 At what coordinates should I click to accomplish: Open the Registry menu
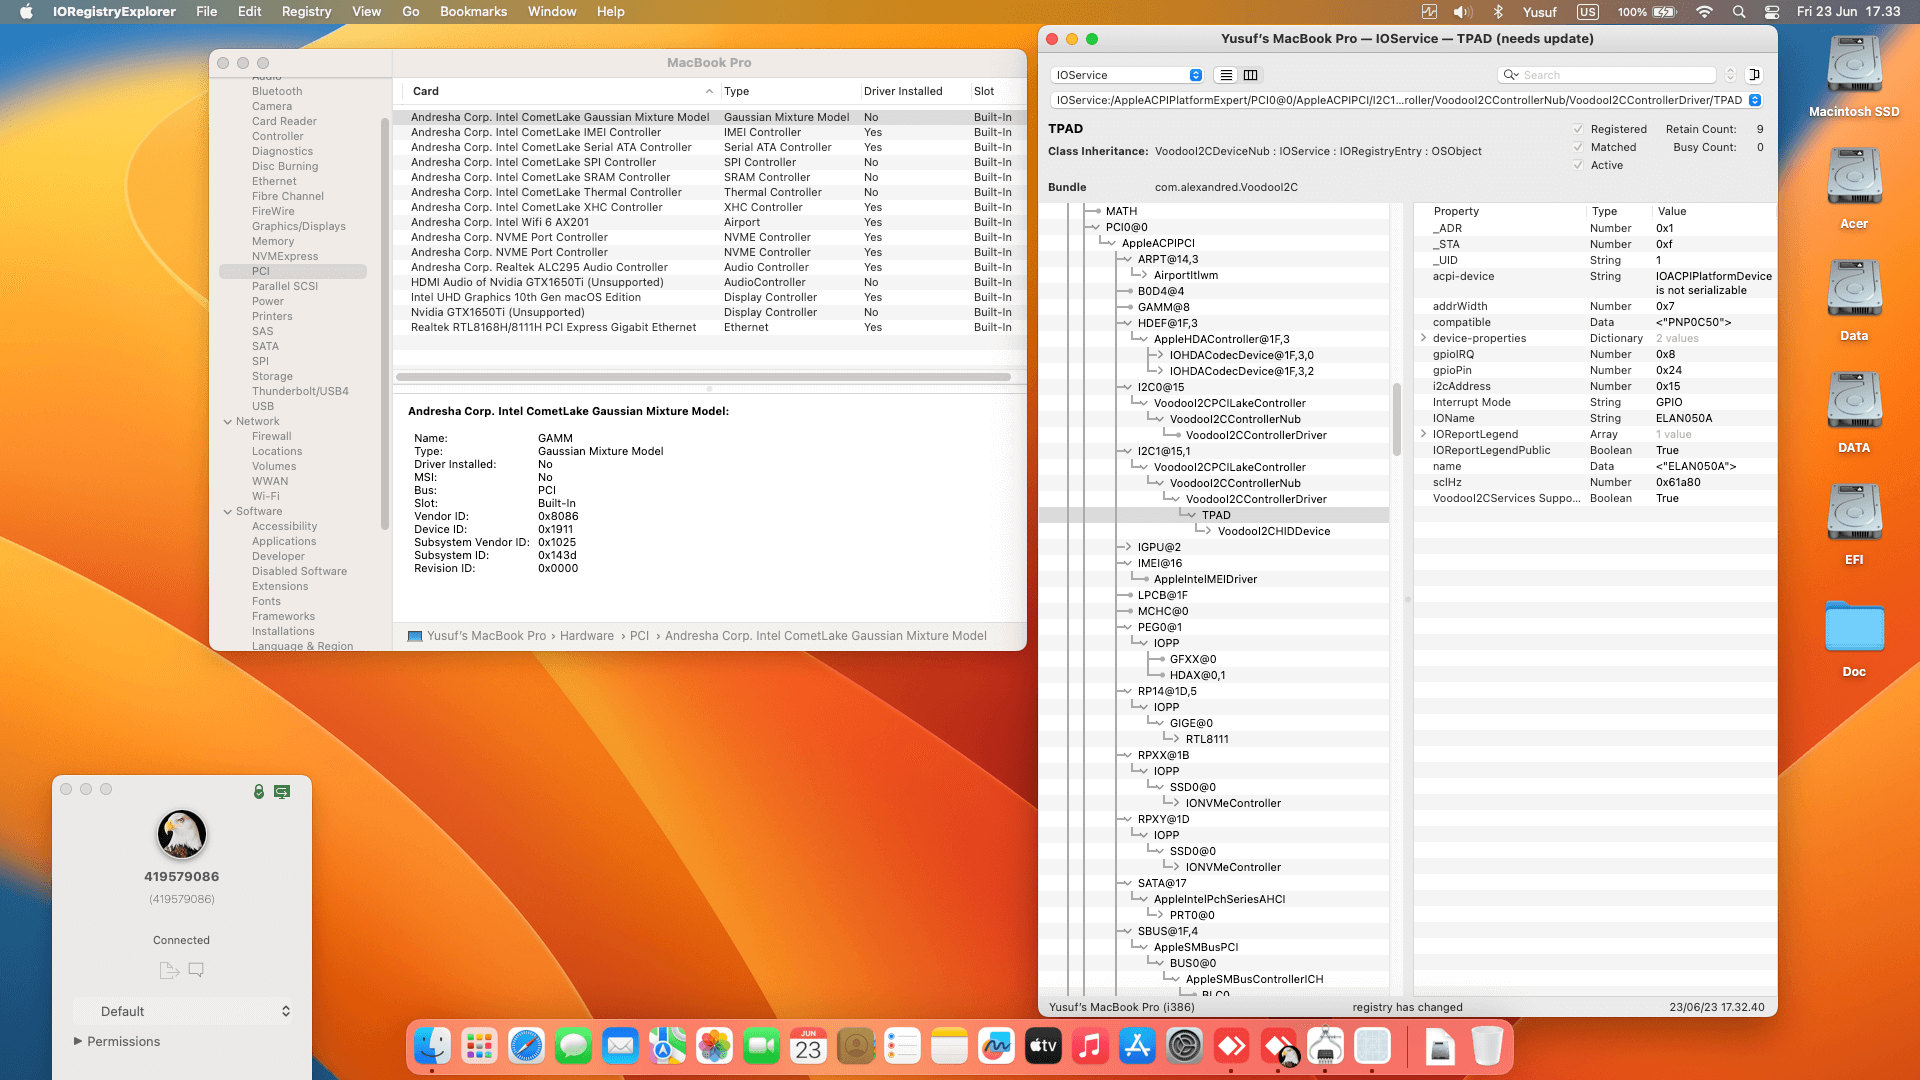306,12
